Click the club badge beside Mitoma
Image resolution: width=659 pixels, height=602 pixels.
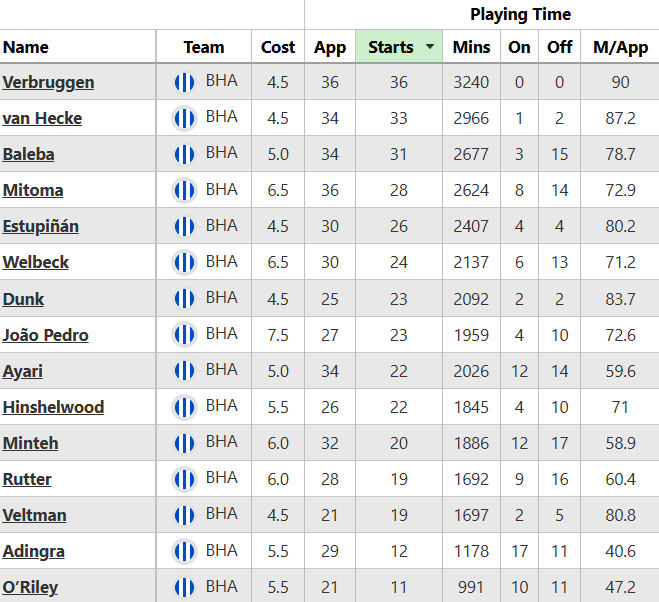(x=184, y=190)
